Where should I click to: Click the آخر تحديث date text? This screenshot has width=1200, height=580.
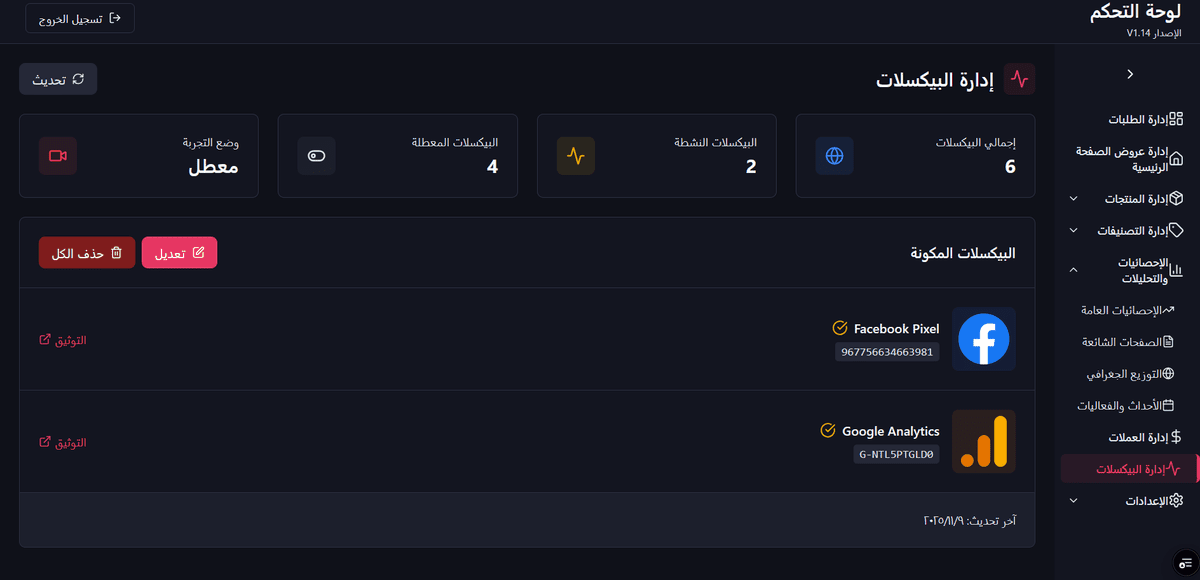pos(969,520)
